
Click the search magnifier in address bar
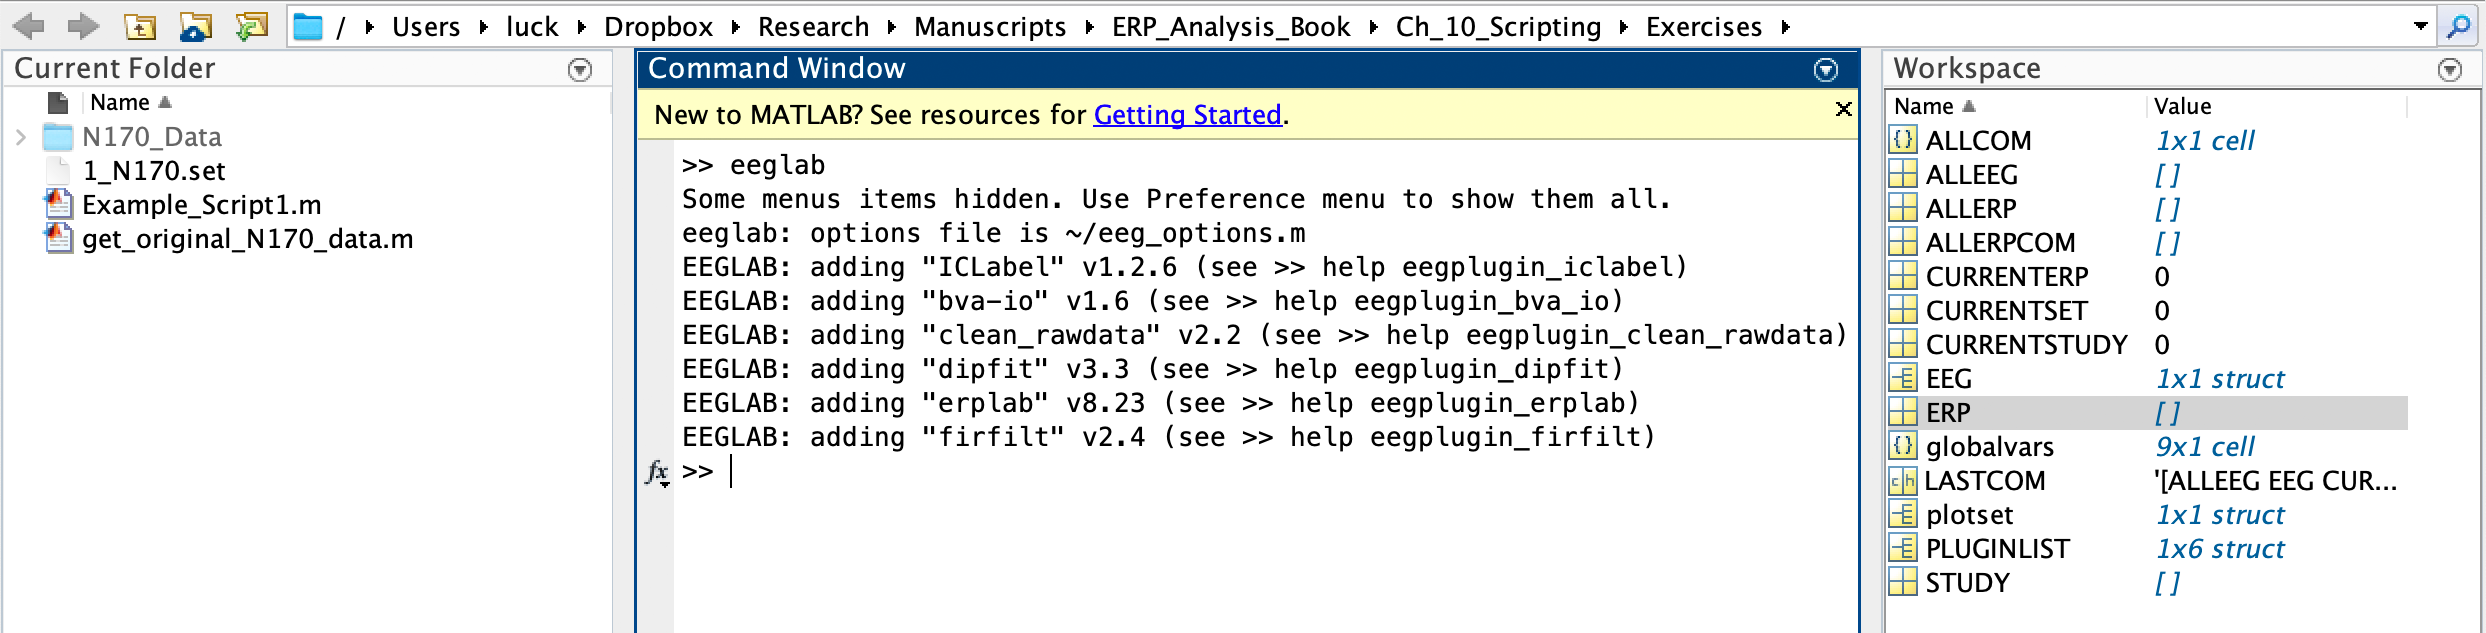tap(2458, 27)
